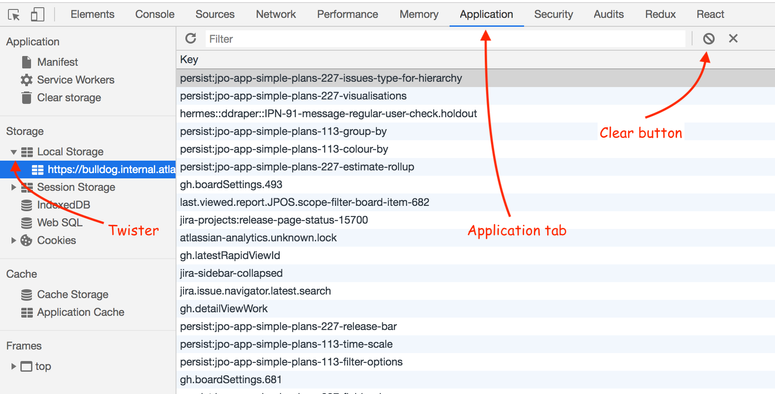This screenshot has height=394, width=775.
Task: Select the gh.boardSettings.493 key row
Action: point(475,184)
